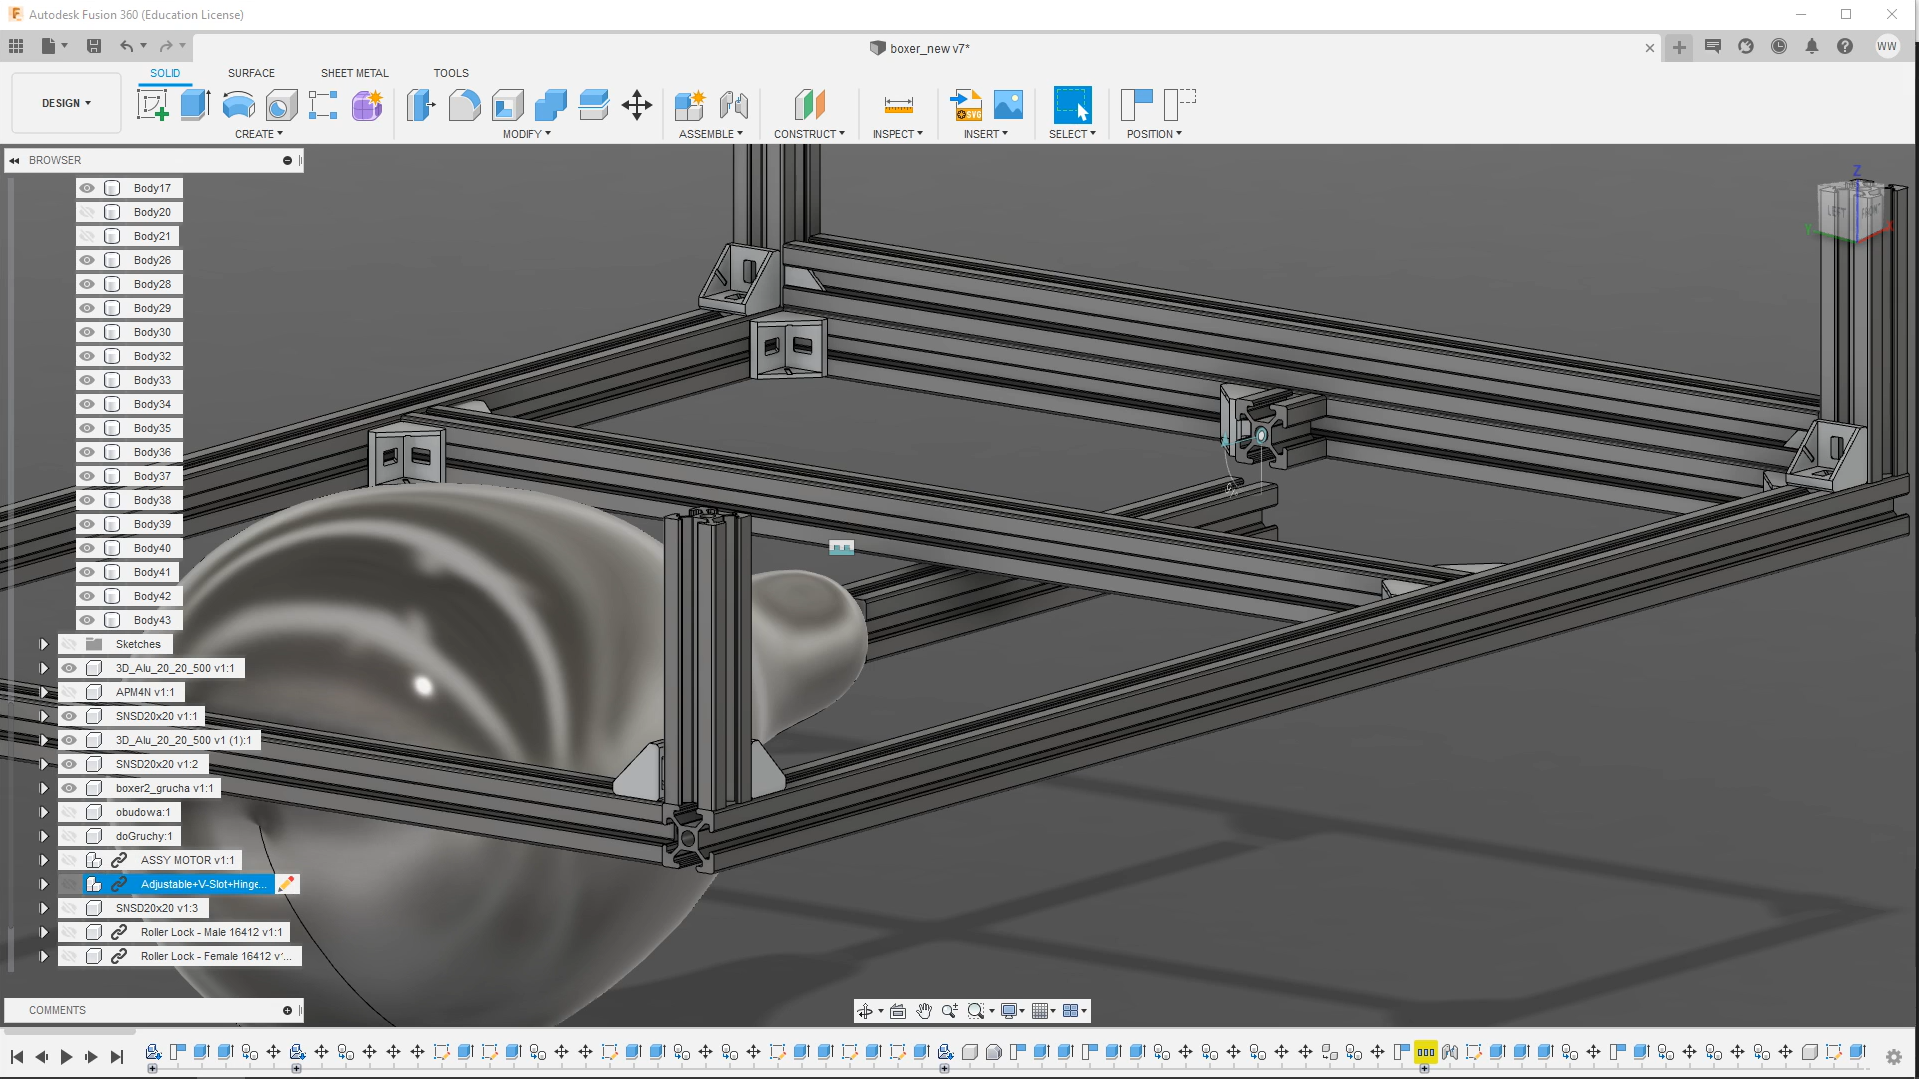Click the ViewCube in the viewport corner

(x=1853, y=210)
